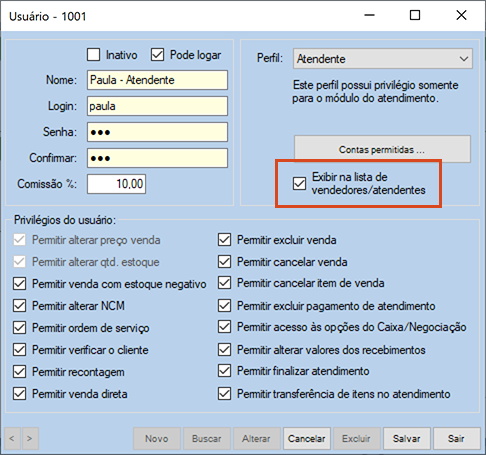Toggle Permitir cancelar venda
Viewport: 486px width, 455px height.
[224, 262]
